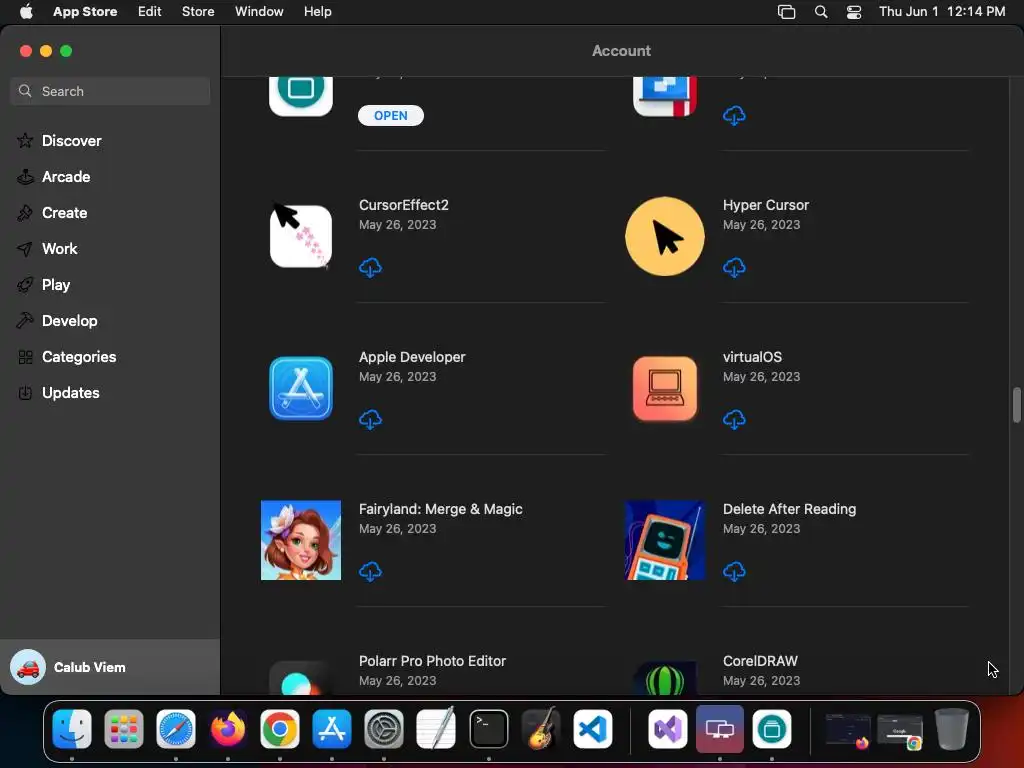
Task: Download Apple Developer via its cloud icon
Action: 370,419
